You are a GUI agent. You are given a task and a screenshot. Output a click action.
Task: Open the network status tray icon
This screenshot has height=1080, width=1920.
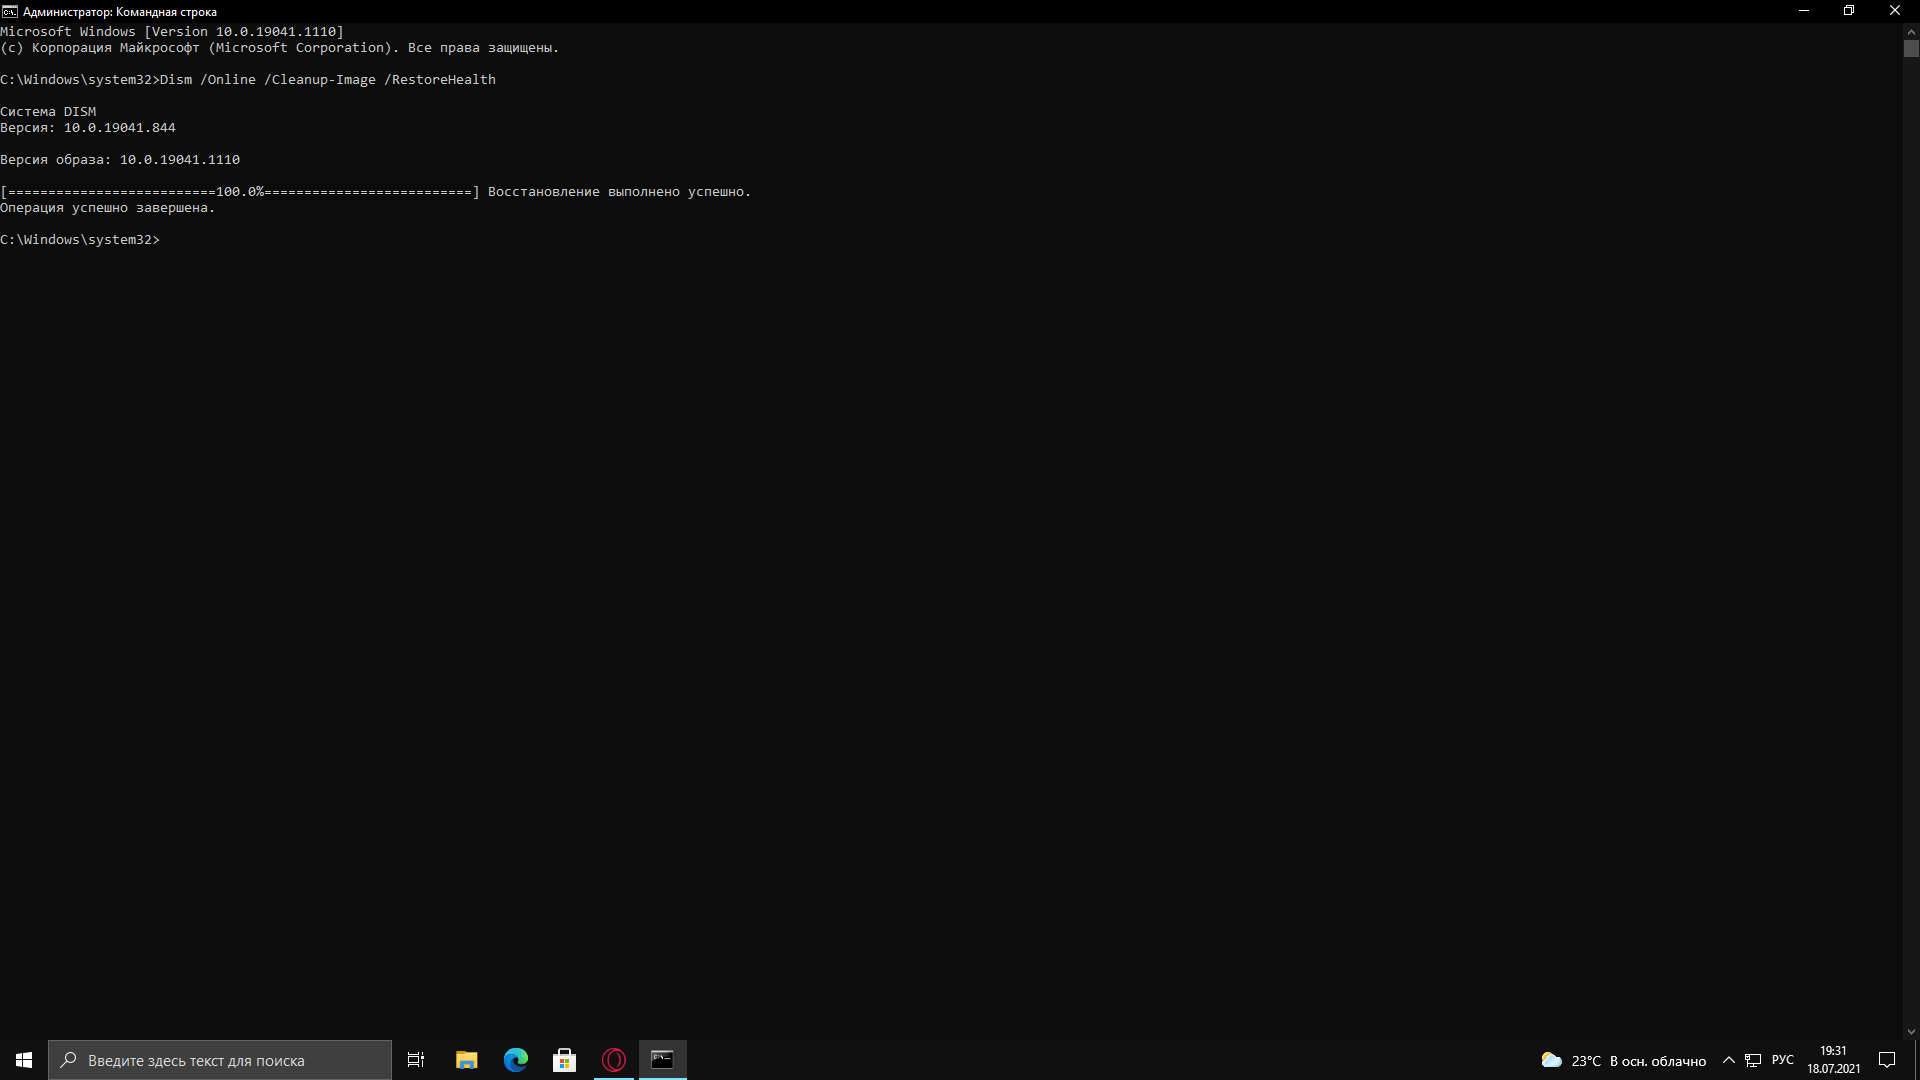[x=1753, y=1060]
